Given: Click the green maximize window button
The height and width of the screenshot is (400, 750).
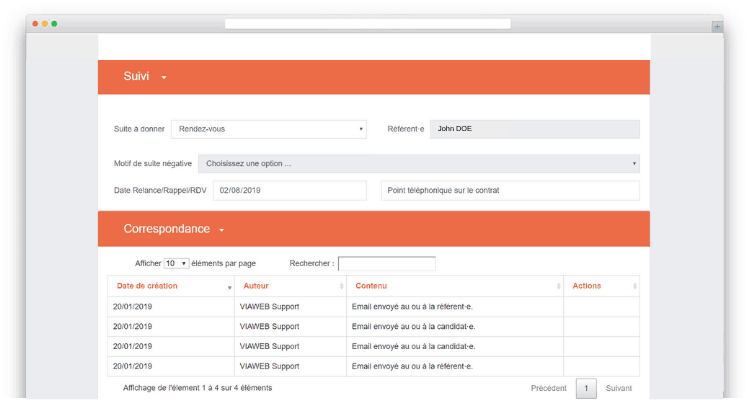Looking at the screenshot, I should (55, 23).
